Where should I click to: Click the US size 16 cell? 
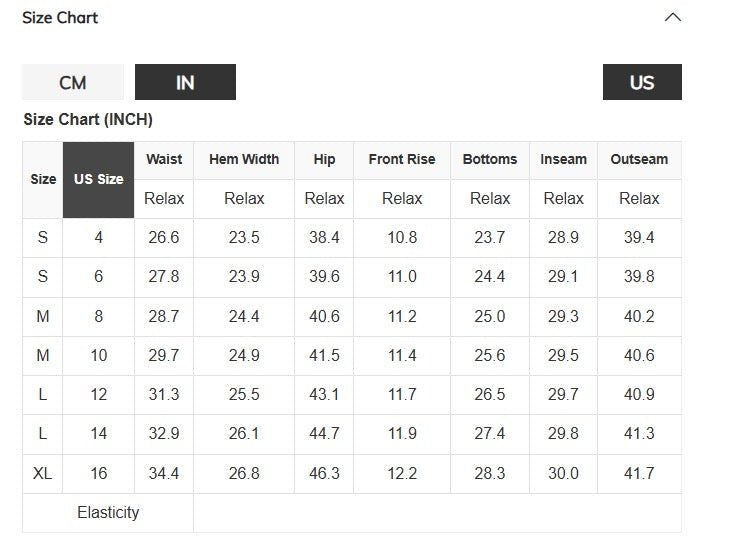click(x=98, y=473)
